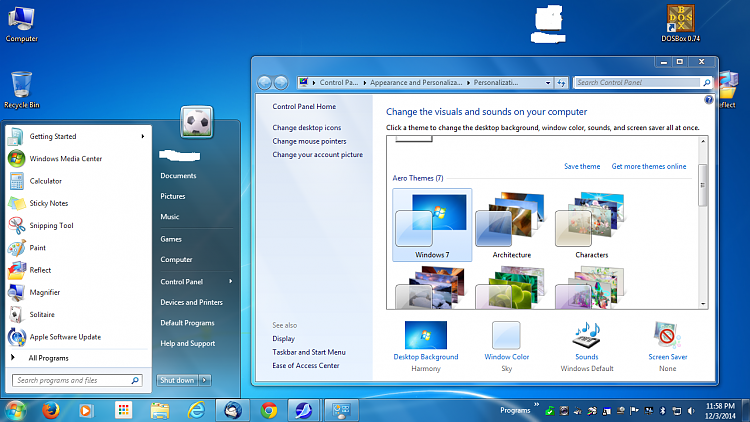Open Pictures from Start menu
This screenshot has width=750, height=422.
click(173, 196)
